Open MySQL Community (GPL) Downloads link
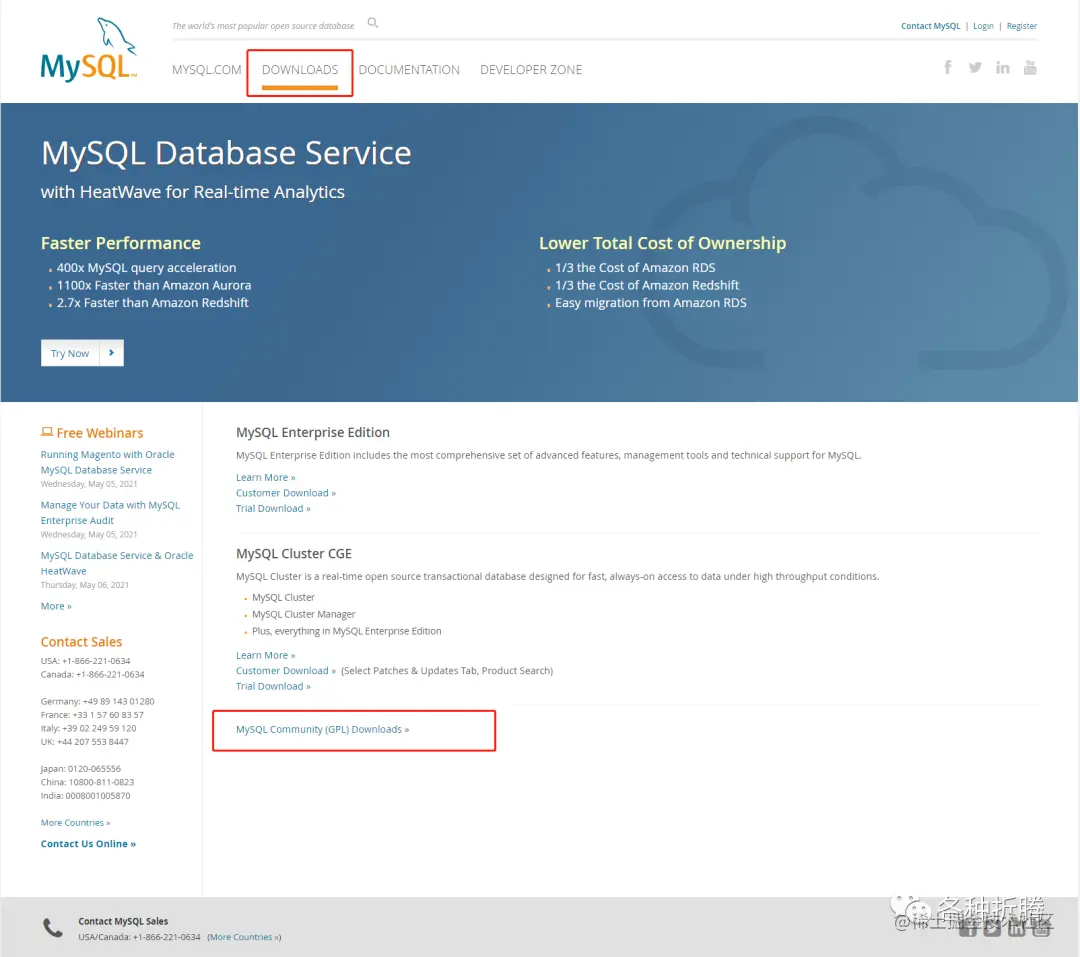1080x957 pixels. [322, 730]
